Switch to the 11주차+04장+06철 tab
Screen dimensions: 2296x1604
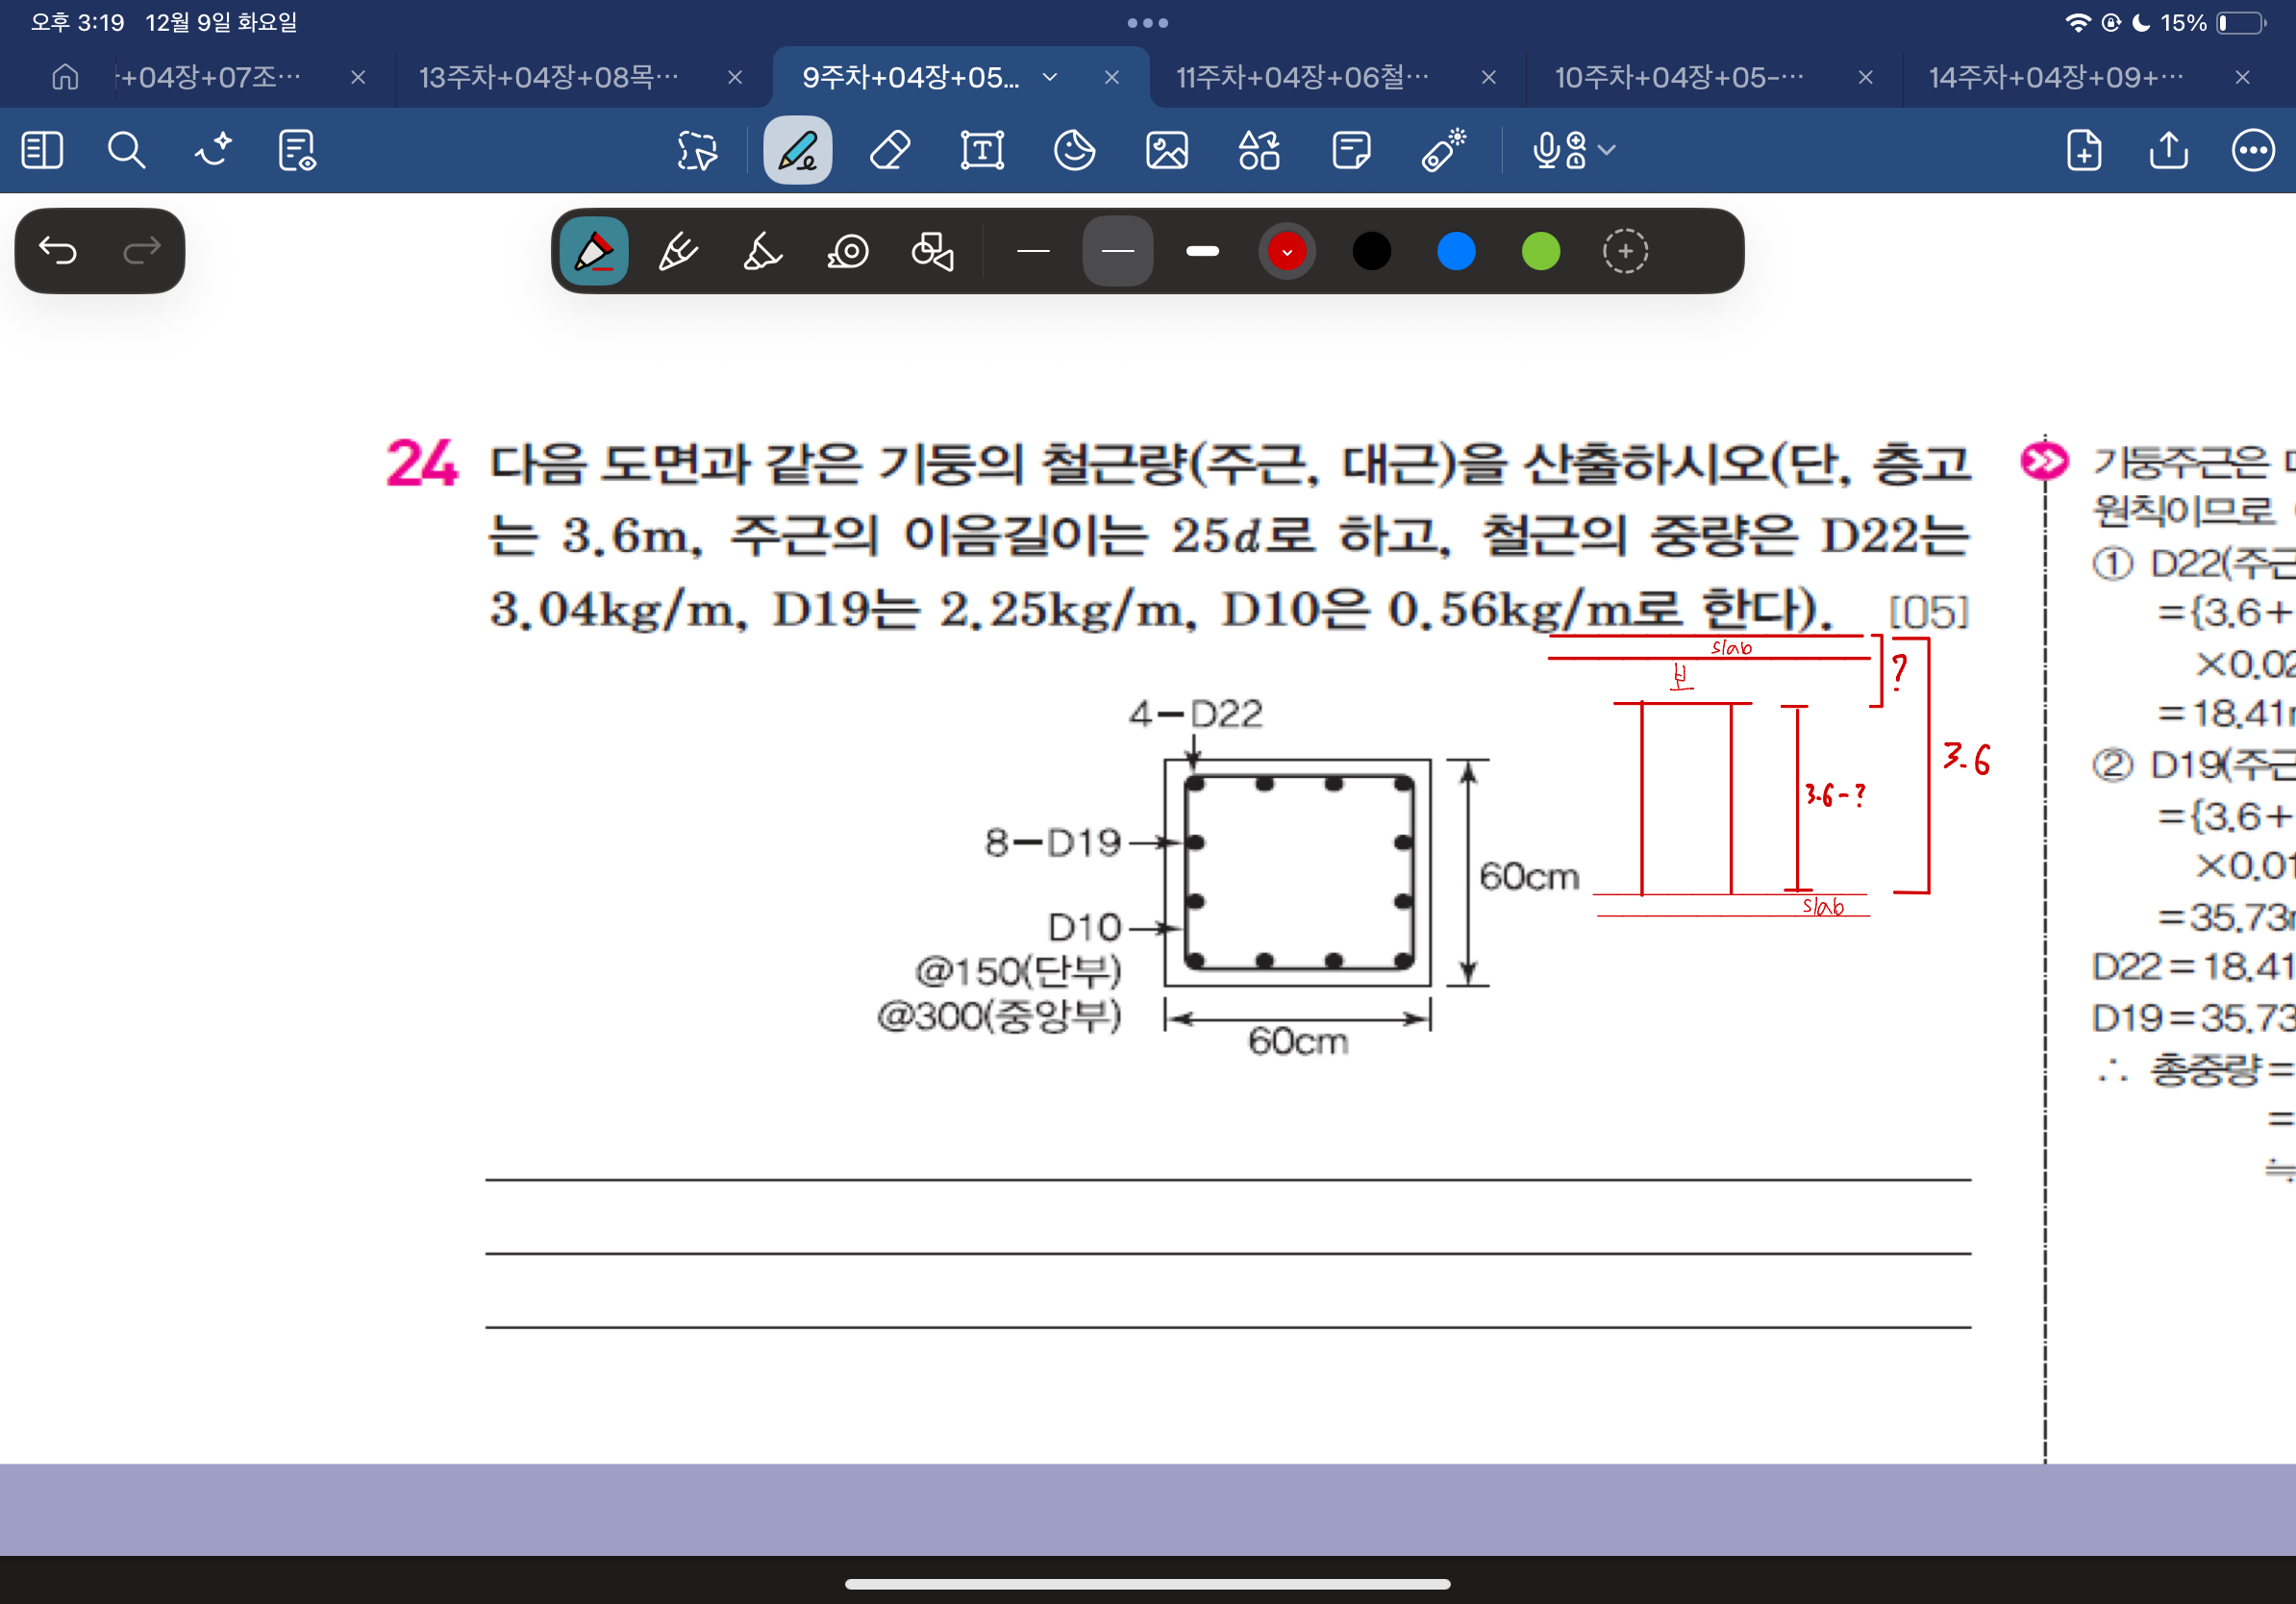click(1302, 77)
